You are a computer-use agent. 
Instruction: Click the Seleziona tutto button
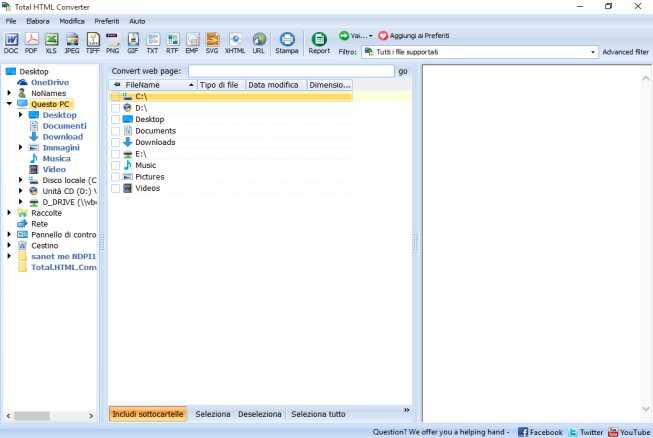pos(316,414)
